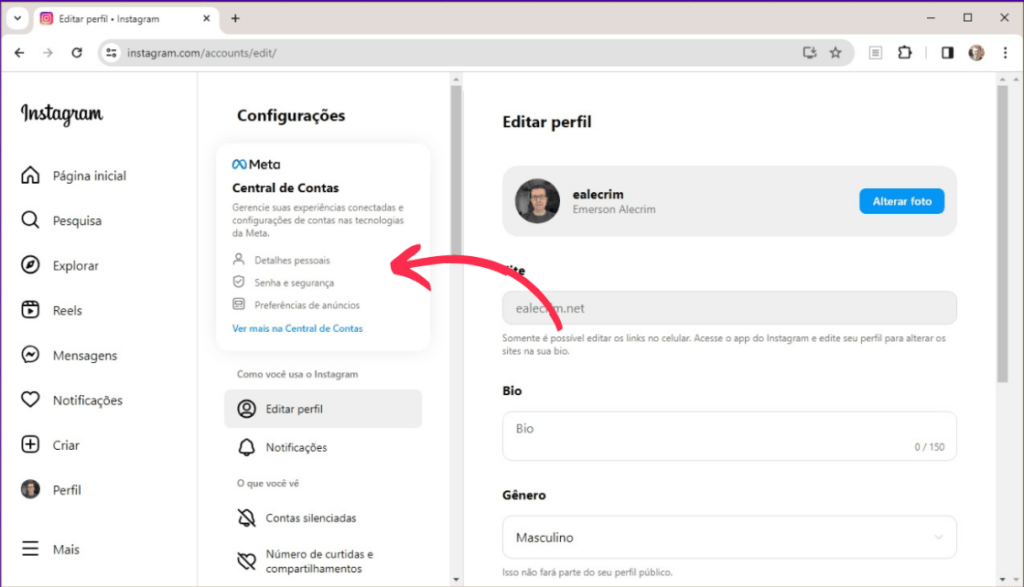Viewport: 1024px width, 587px height.
Task: Click the ealecrim.net site field
Action: tap(729, 308)
